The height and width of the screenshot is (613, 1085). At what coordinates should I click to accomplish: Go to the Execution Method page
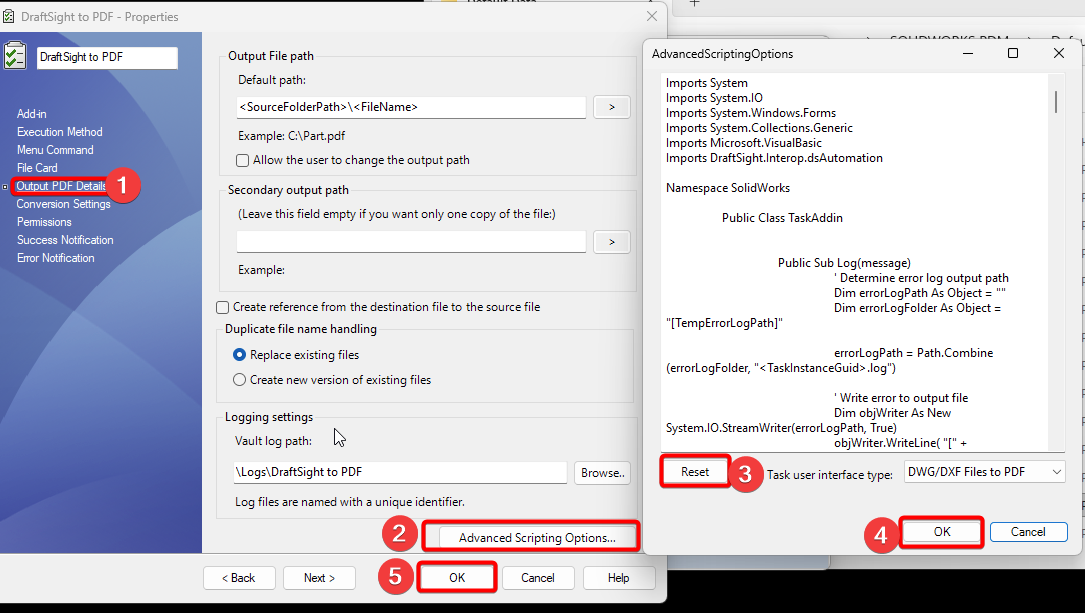point(60,131)
